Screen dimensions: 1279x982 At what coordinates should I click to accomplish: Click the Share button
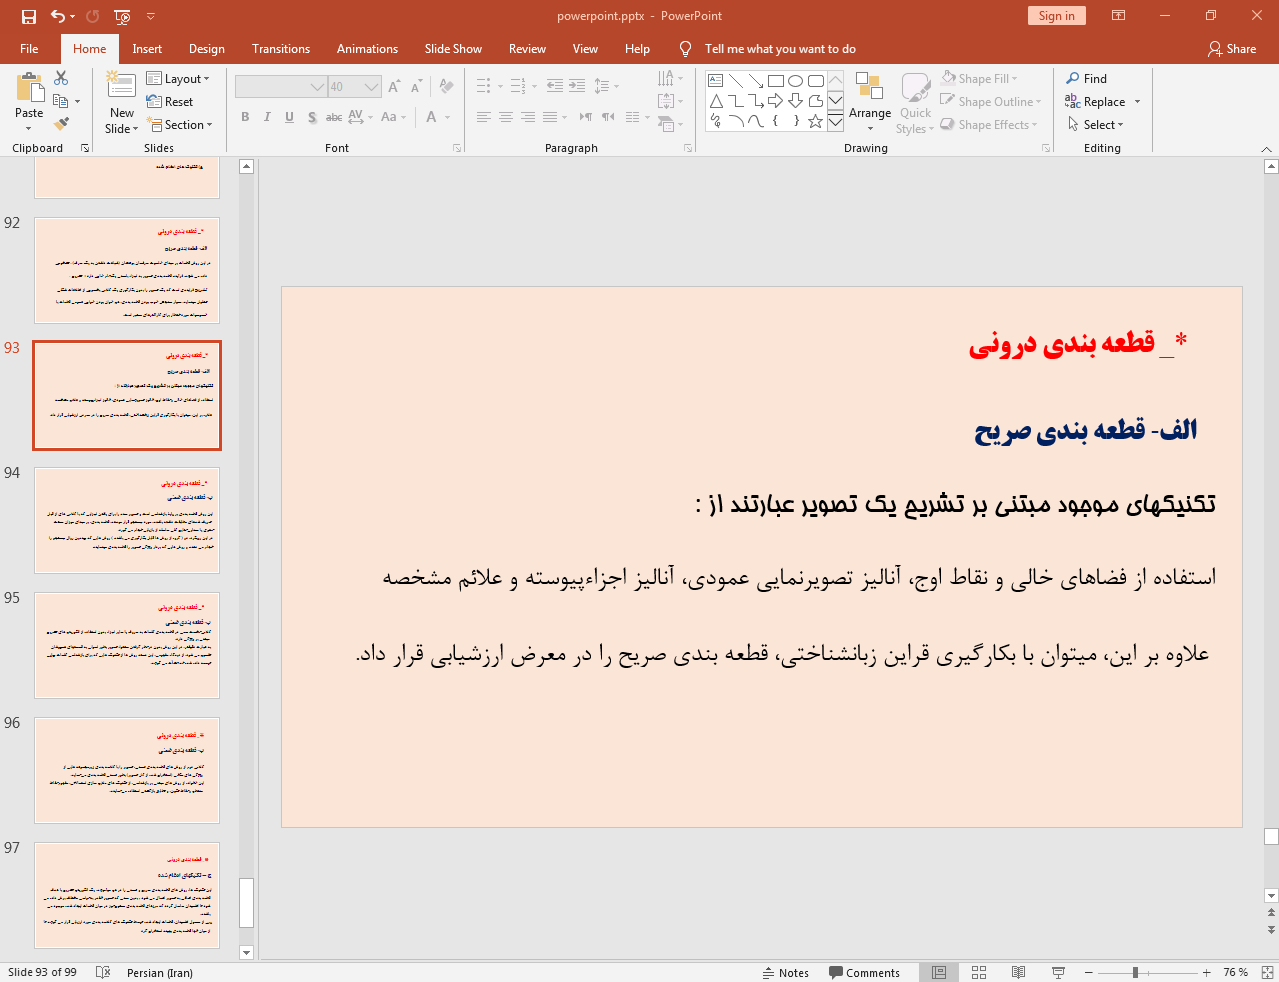pos(1232,49)
